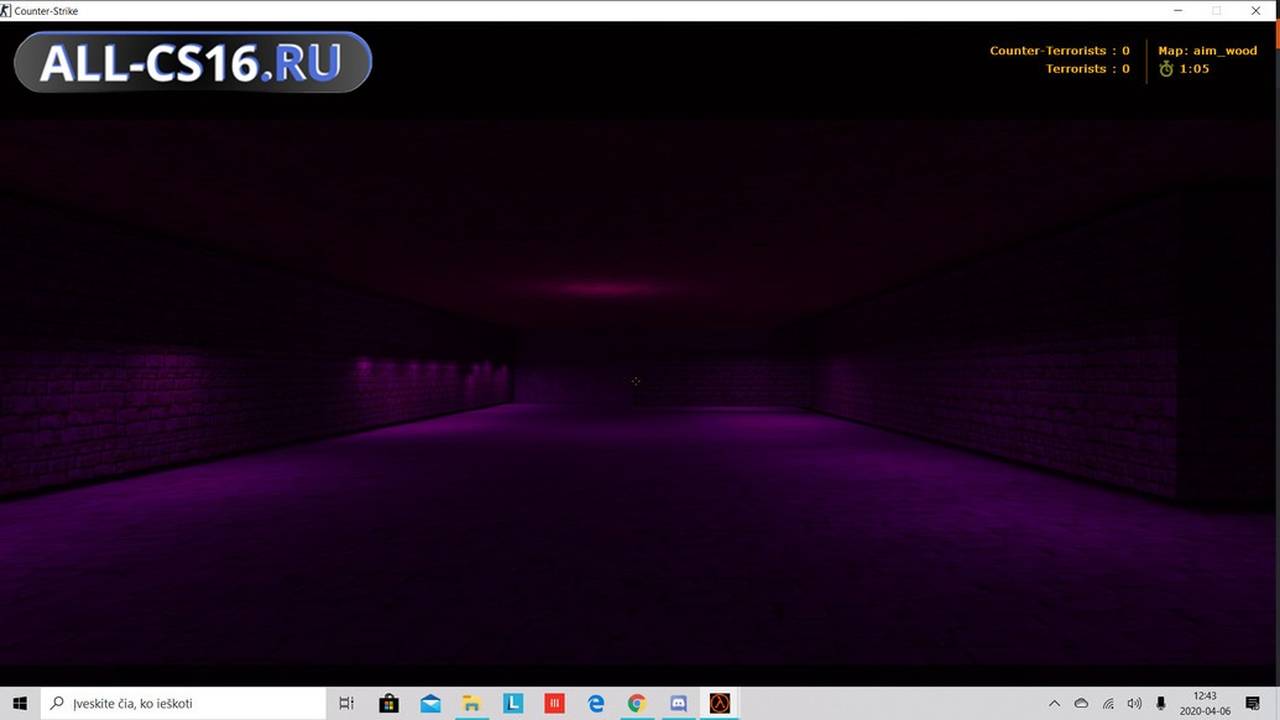
Task: Select the Half-Life Counter-Strike taskbar icon
Action: [720, 703]
